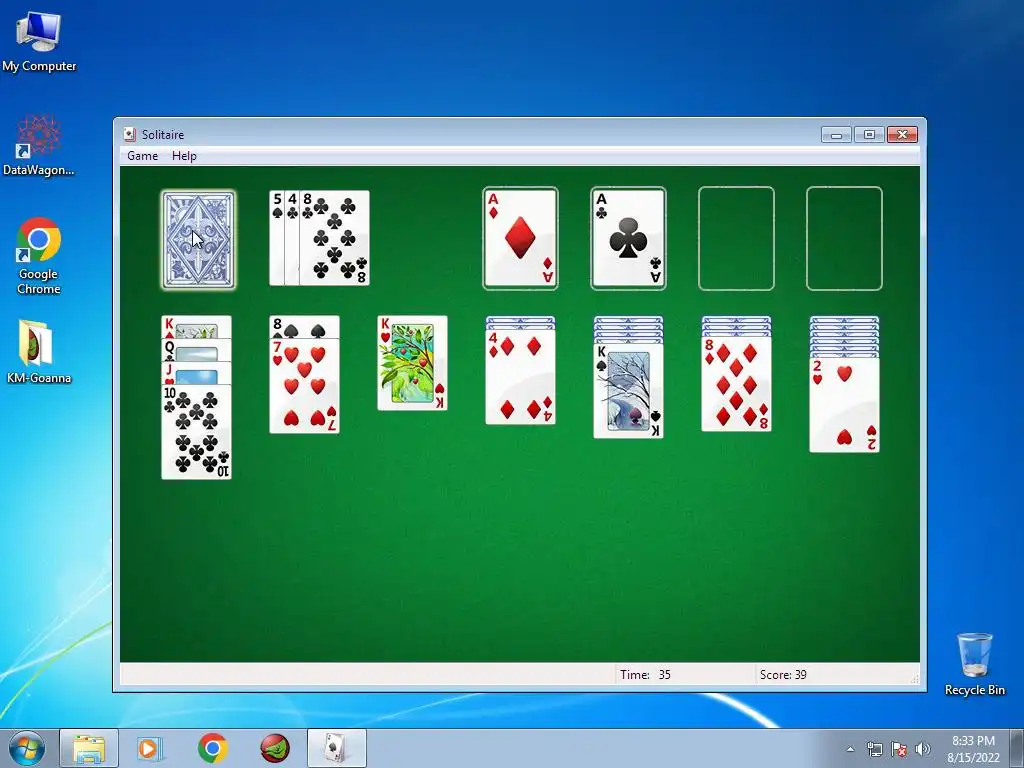This screenshot has width=1024, height=768.
Task: Open the Action Center flag icon
Action: pos(899,749)
